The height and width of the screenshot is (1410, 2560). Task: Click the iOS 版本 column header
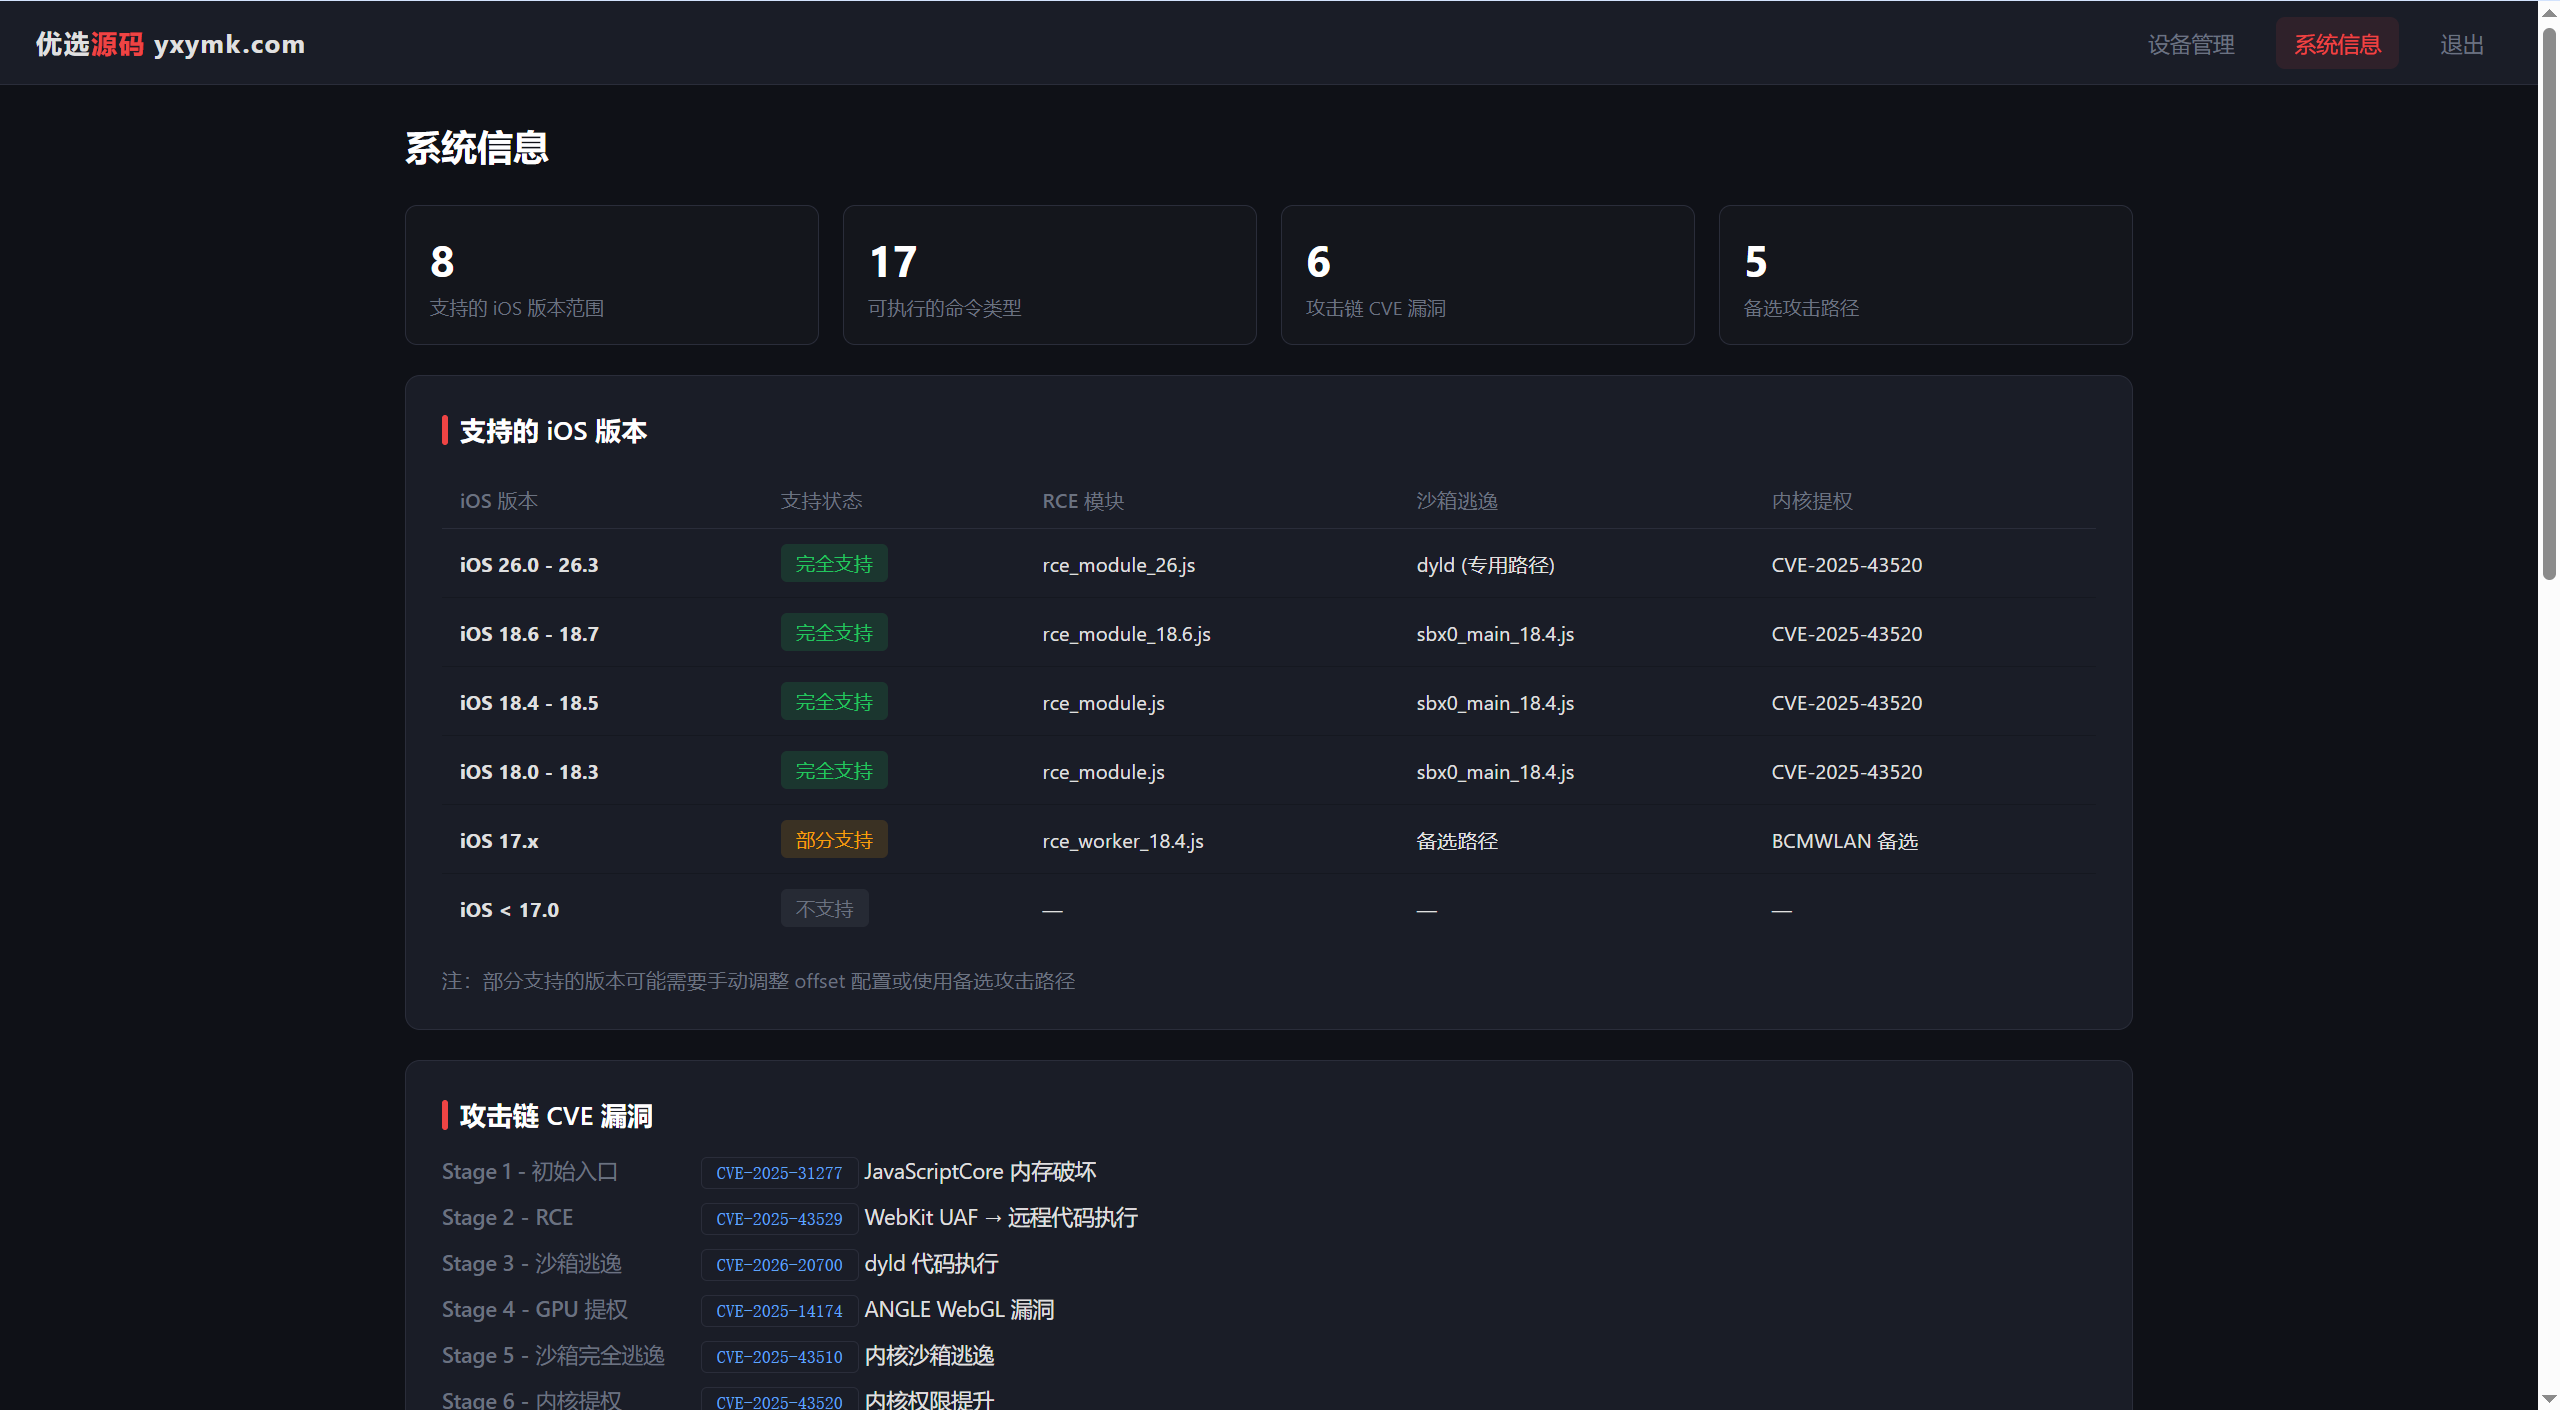[x=498, y=501]
